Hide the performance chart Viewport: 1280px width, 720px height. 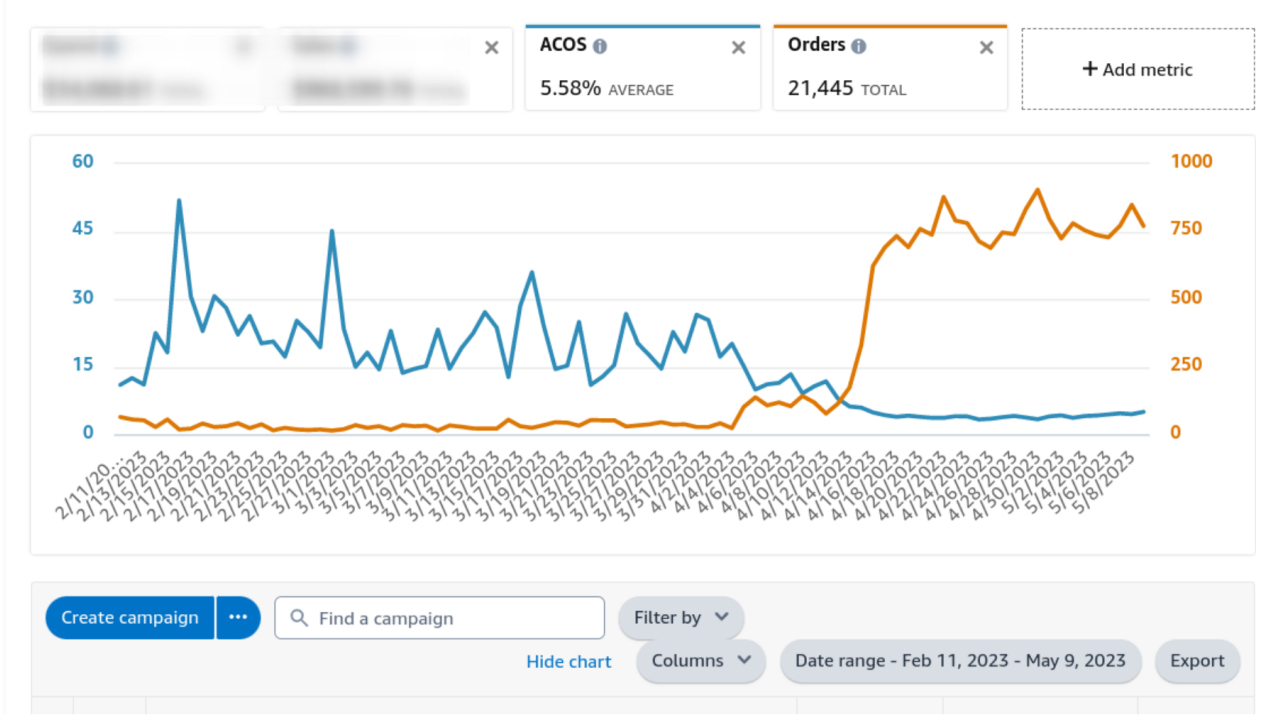tap(568, 661)
